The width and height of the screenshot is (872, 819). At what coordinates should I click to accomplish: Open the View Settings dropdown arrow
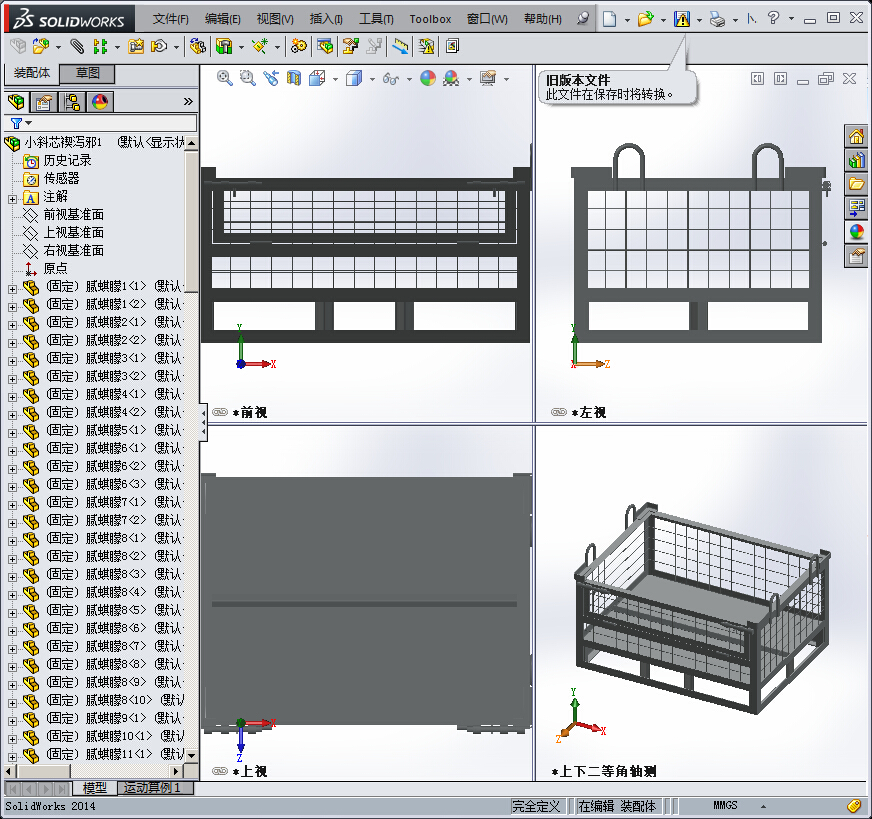pyautogui.click(x=506, y=79)
